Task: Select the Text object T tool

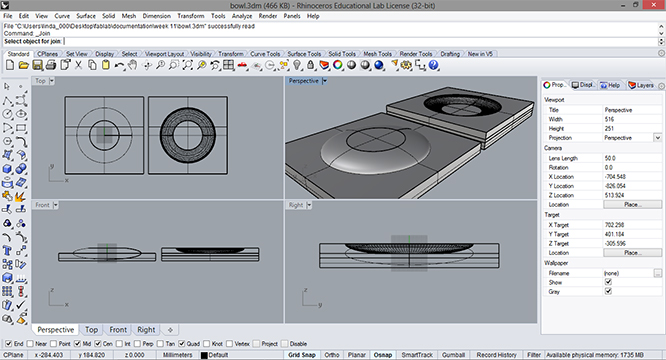Action: pos(7,250)
